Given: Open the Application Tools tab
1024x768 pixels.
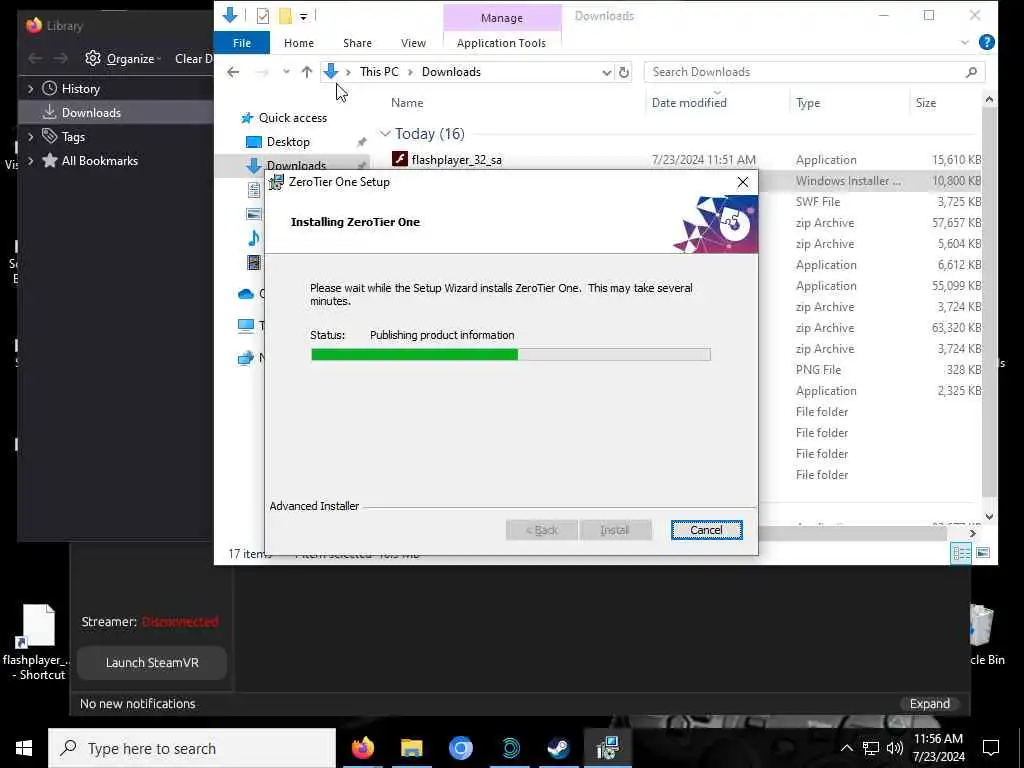Looking at the screenshot, I should (x=501, y=43).
